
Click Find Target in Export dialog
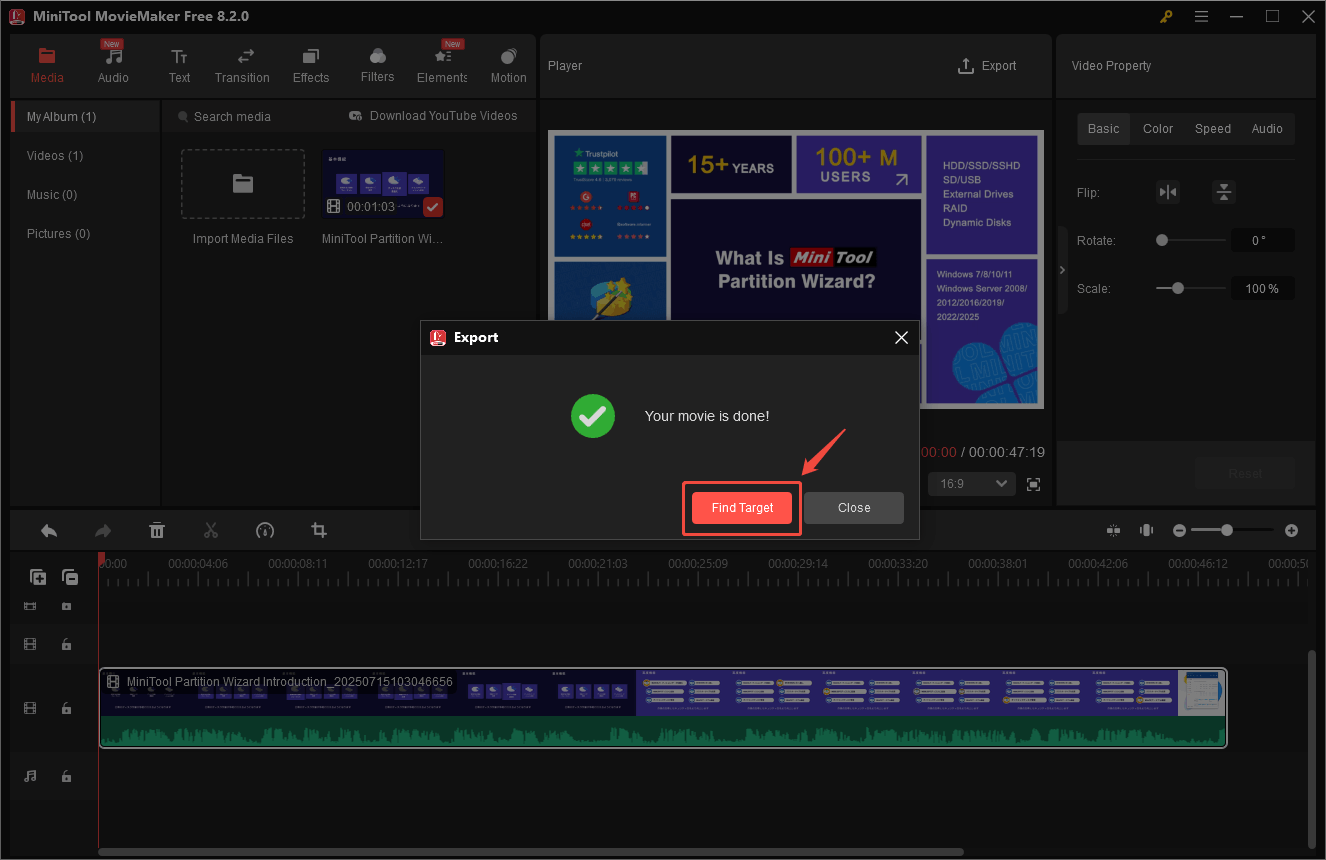pos(742,508)
